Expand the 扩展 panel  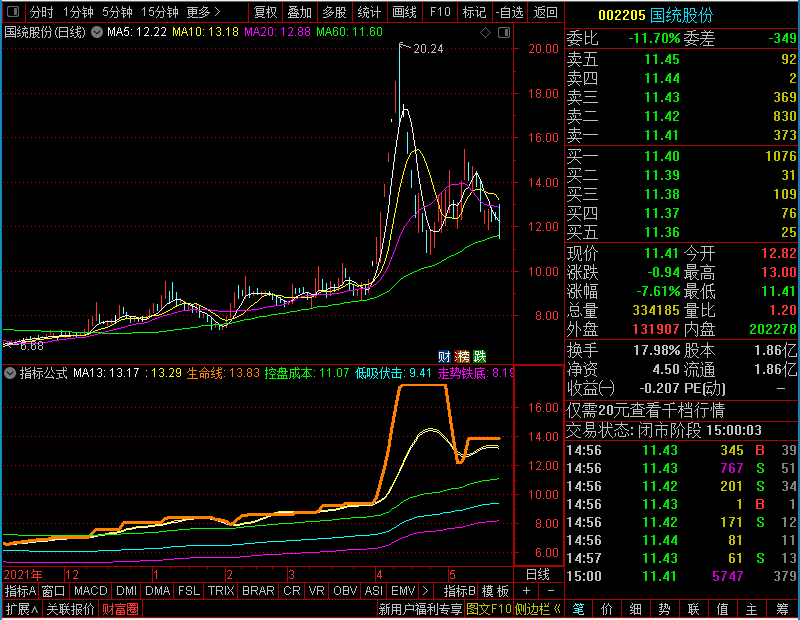point(22,609)
